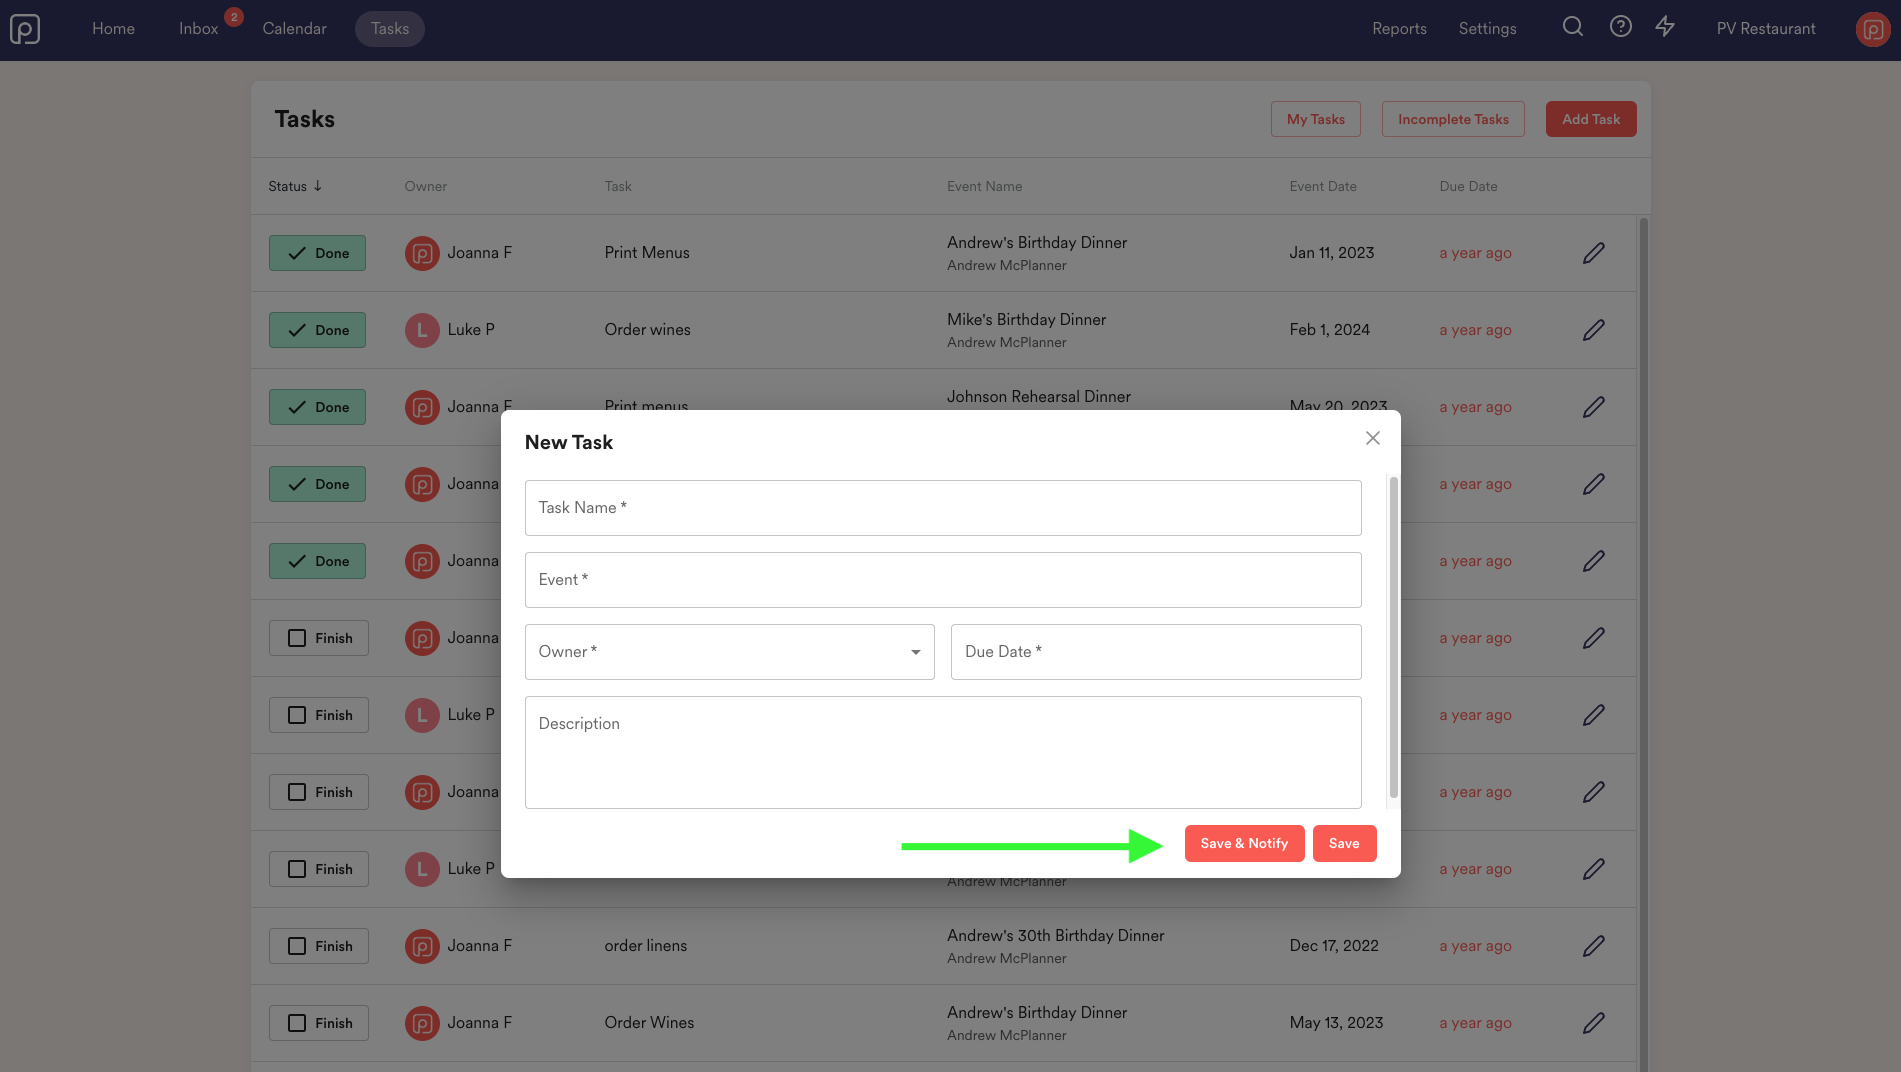Click the Inbox notification badge
The height and width of the screenshot is (1072, 1901).
pyautogui.click(x=234, y=17)
